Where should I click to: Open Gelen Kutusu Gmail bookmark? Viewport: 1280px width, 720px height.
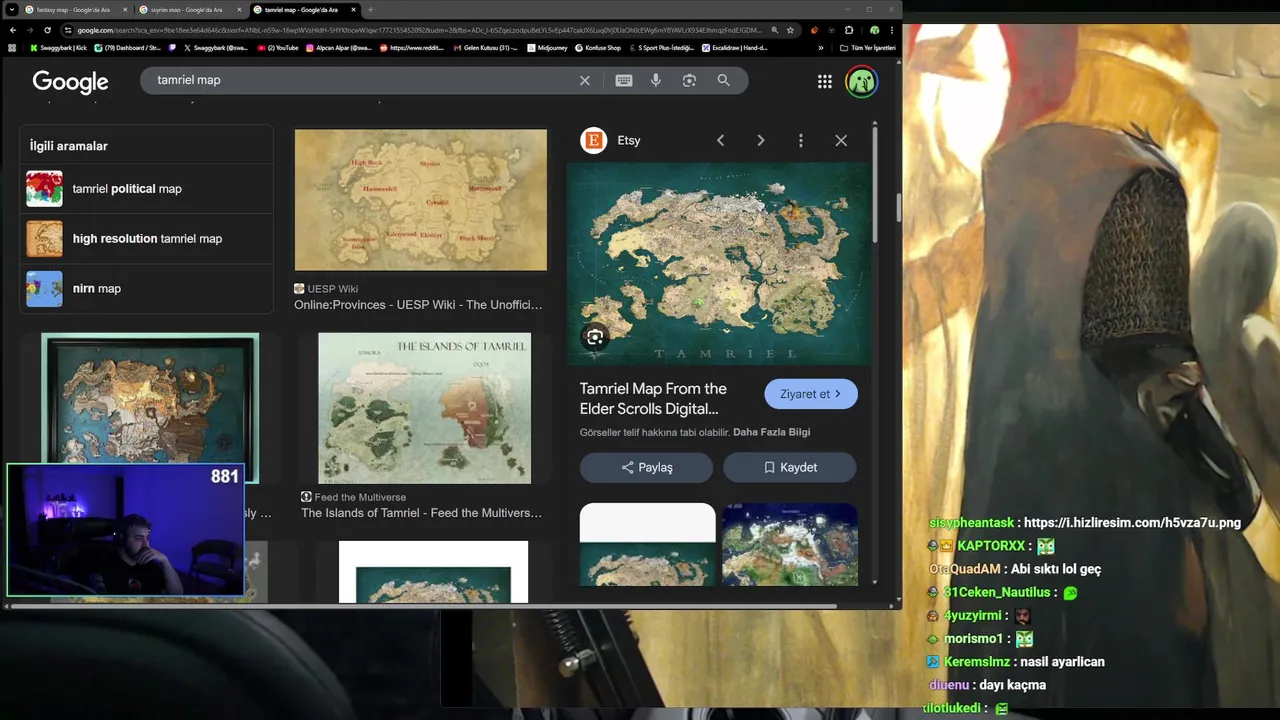[x=485, y=48]
